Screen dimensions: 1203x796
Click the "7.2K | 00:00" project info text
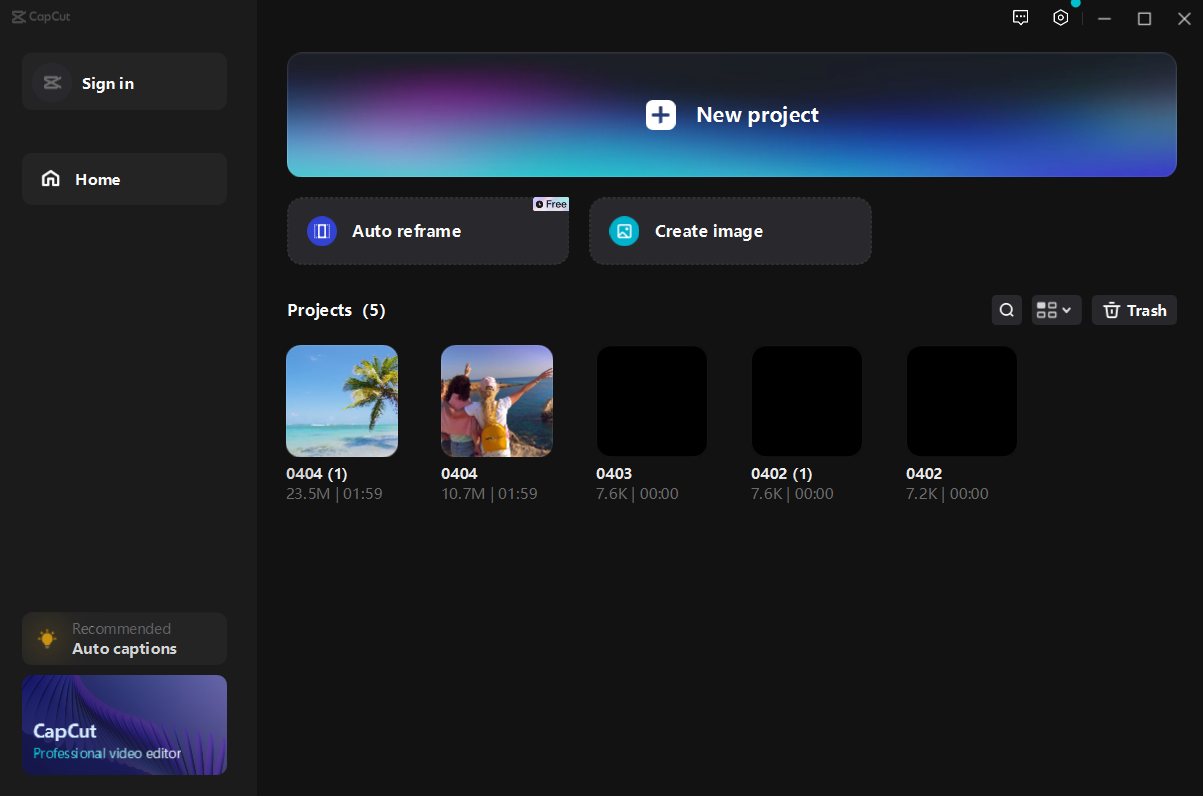[x=947, y=494]
